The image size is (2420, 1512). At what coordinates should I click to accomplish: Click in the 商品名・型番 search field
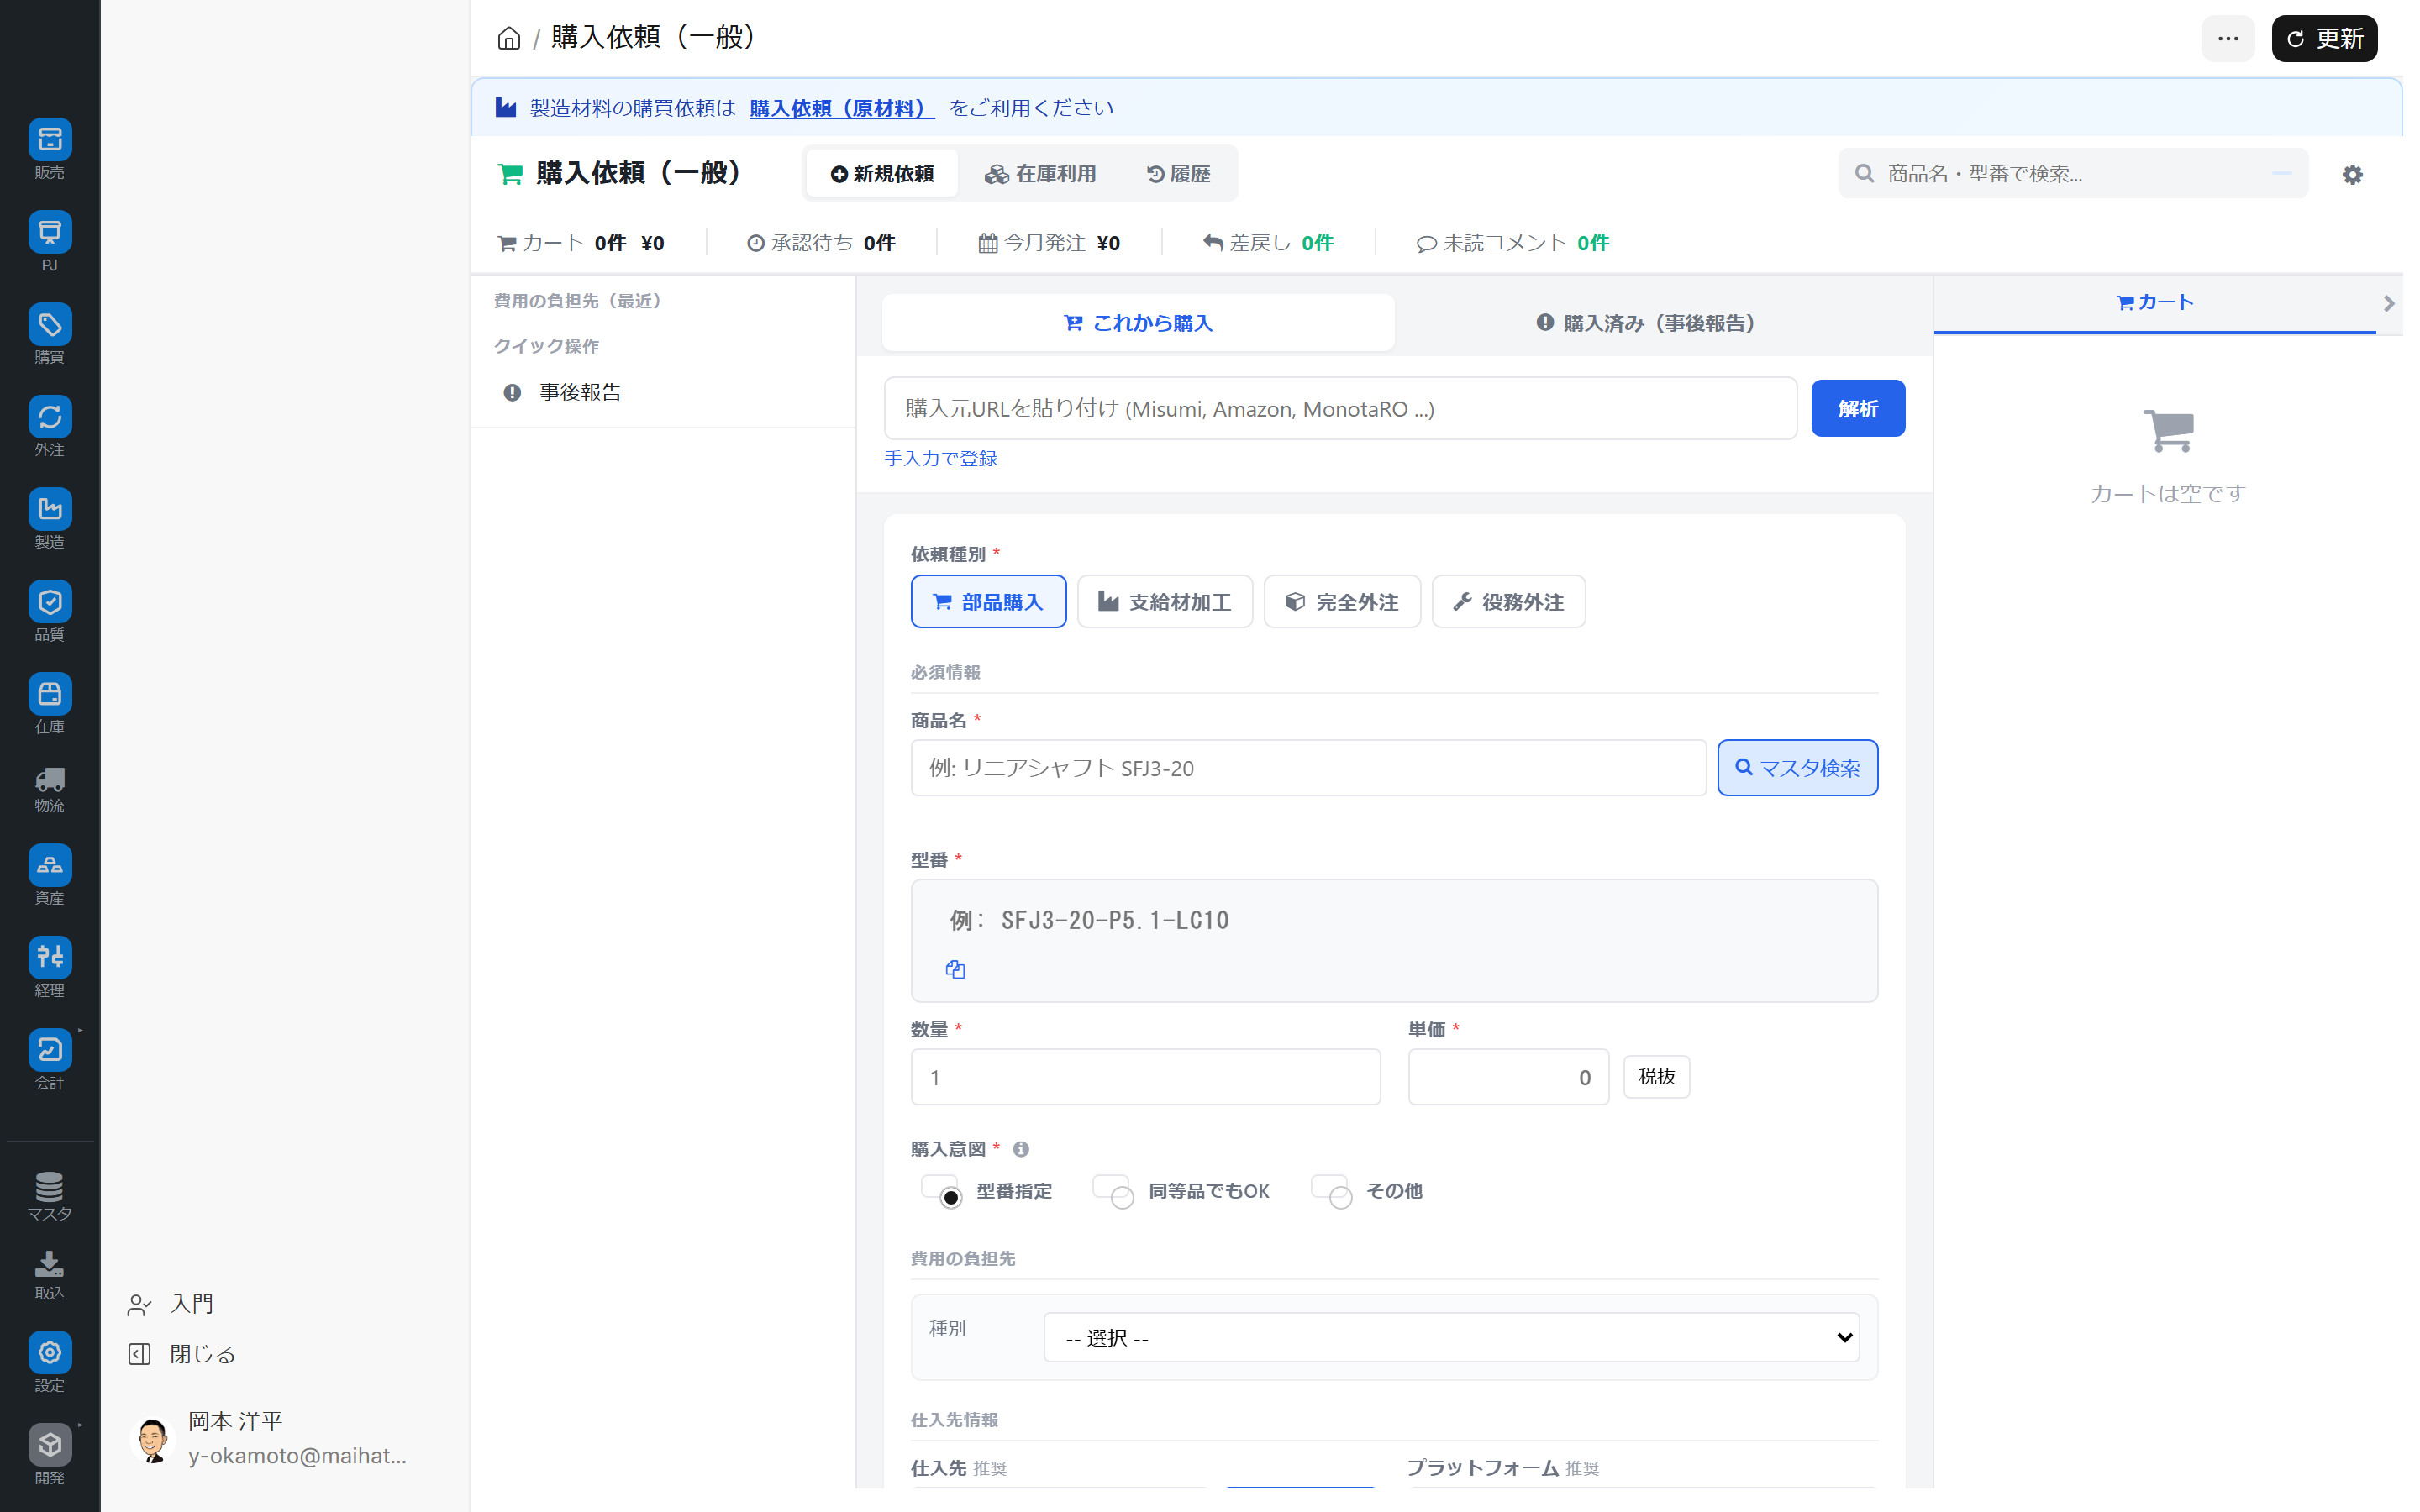click(2070, 173)
